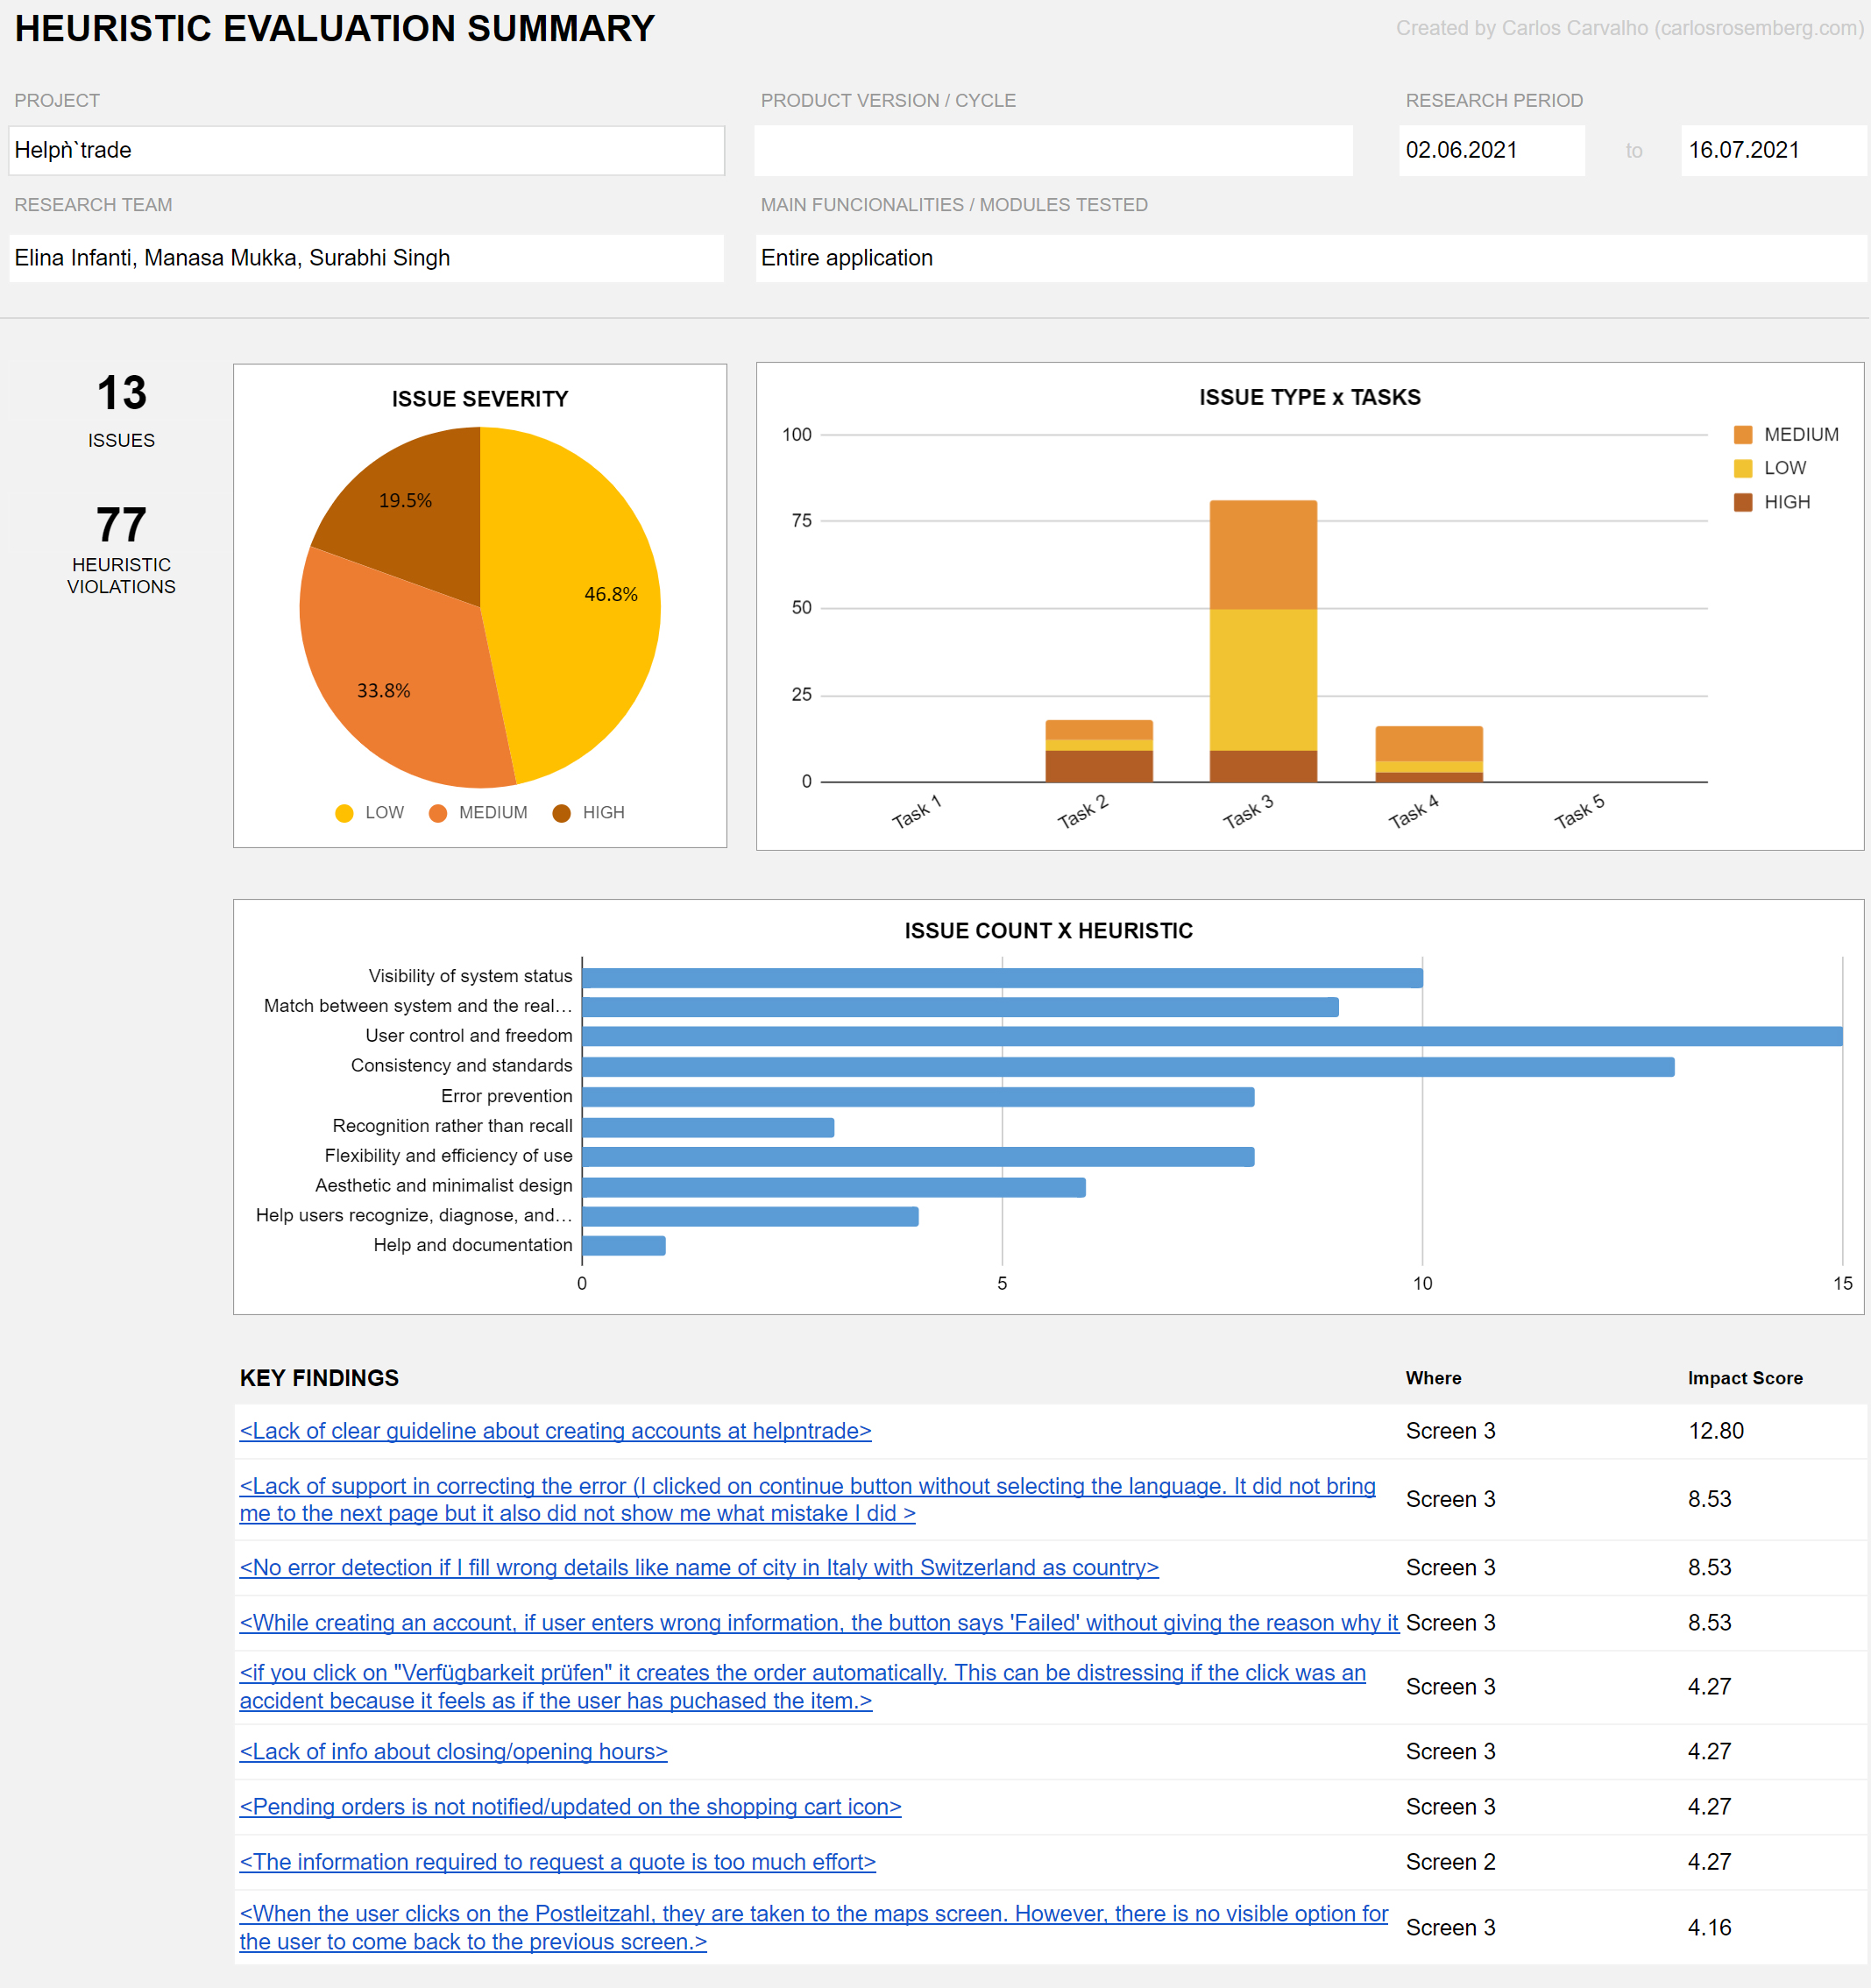Screen dimensions: 1871x1988
Task: Click the empty Product Version / Cycle field
Action: coord(1053,150)
